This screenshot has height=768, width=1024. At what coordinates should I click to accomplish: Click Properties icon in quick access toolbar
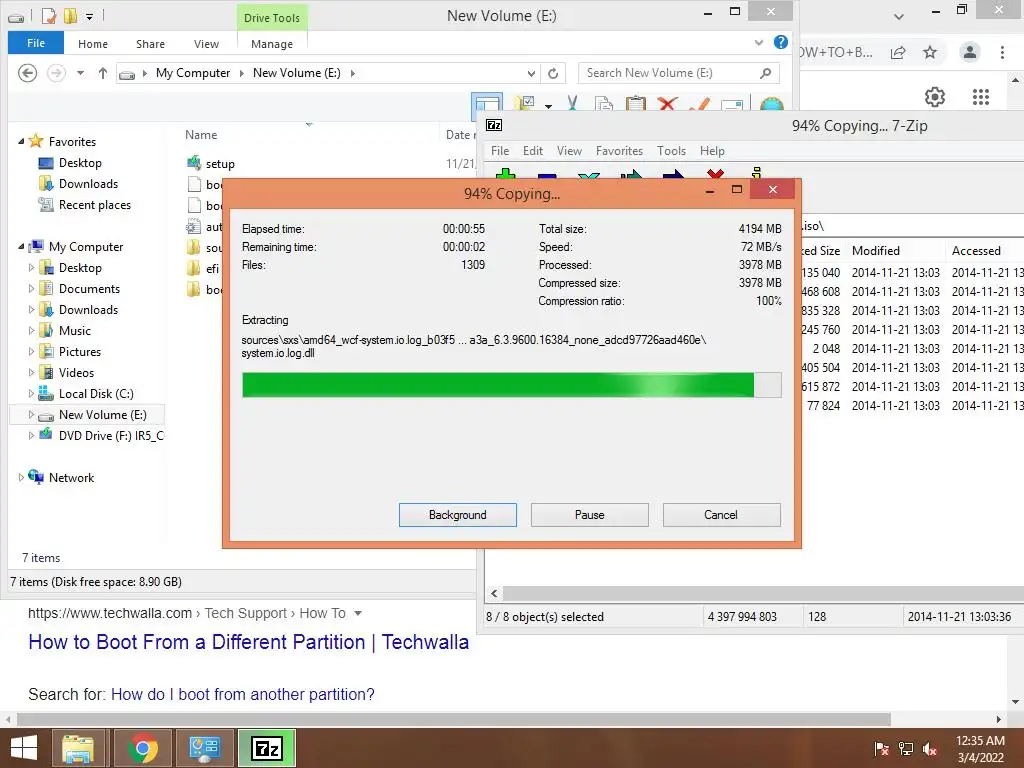point(49,16)
